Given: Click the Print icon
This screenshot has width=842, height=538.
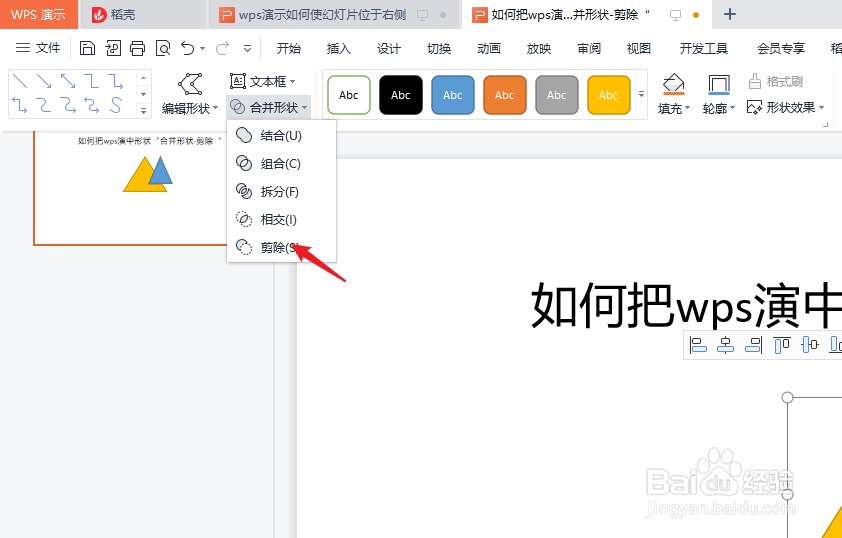Looking at the screenshot, I should 137,48.
